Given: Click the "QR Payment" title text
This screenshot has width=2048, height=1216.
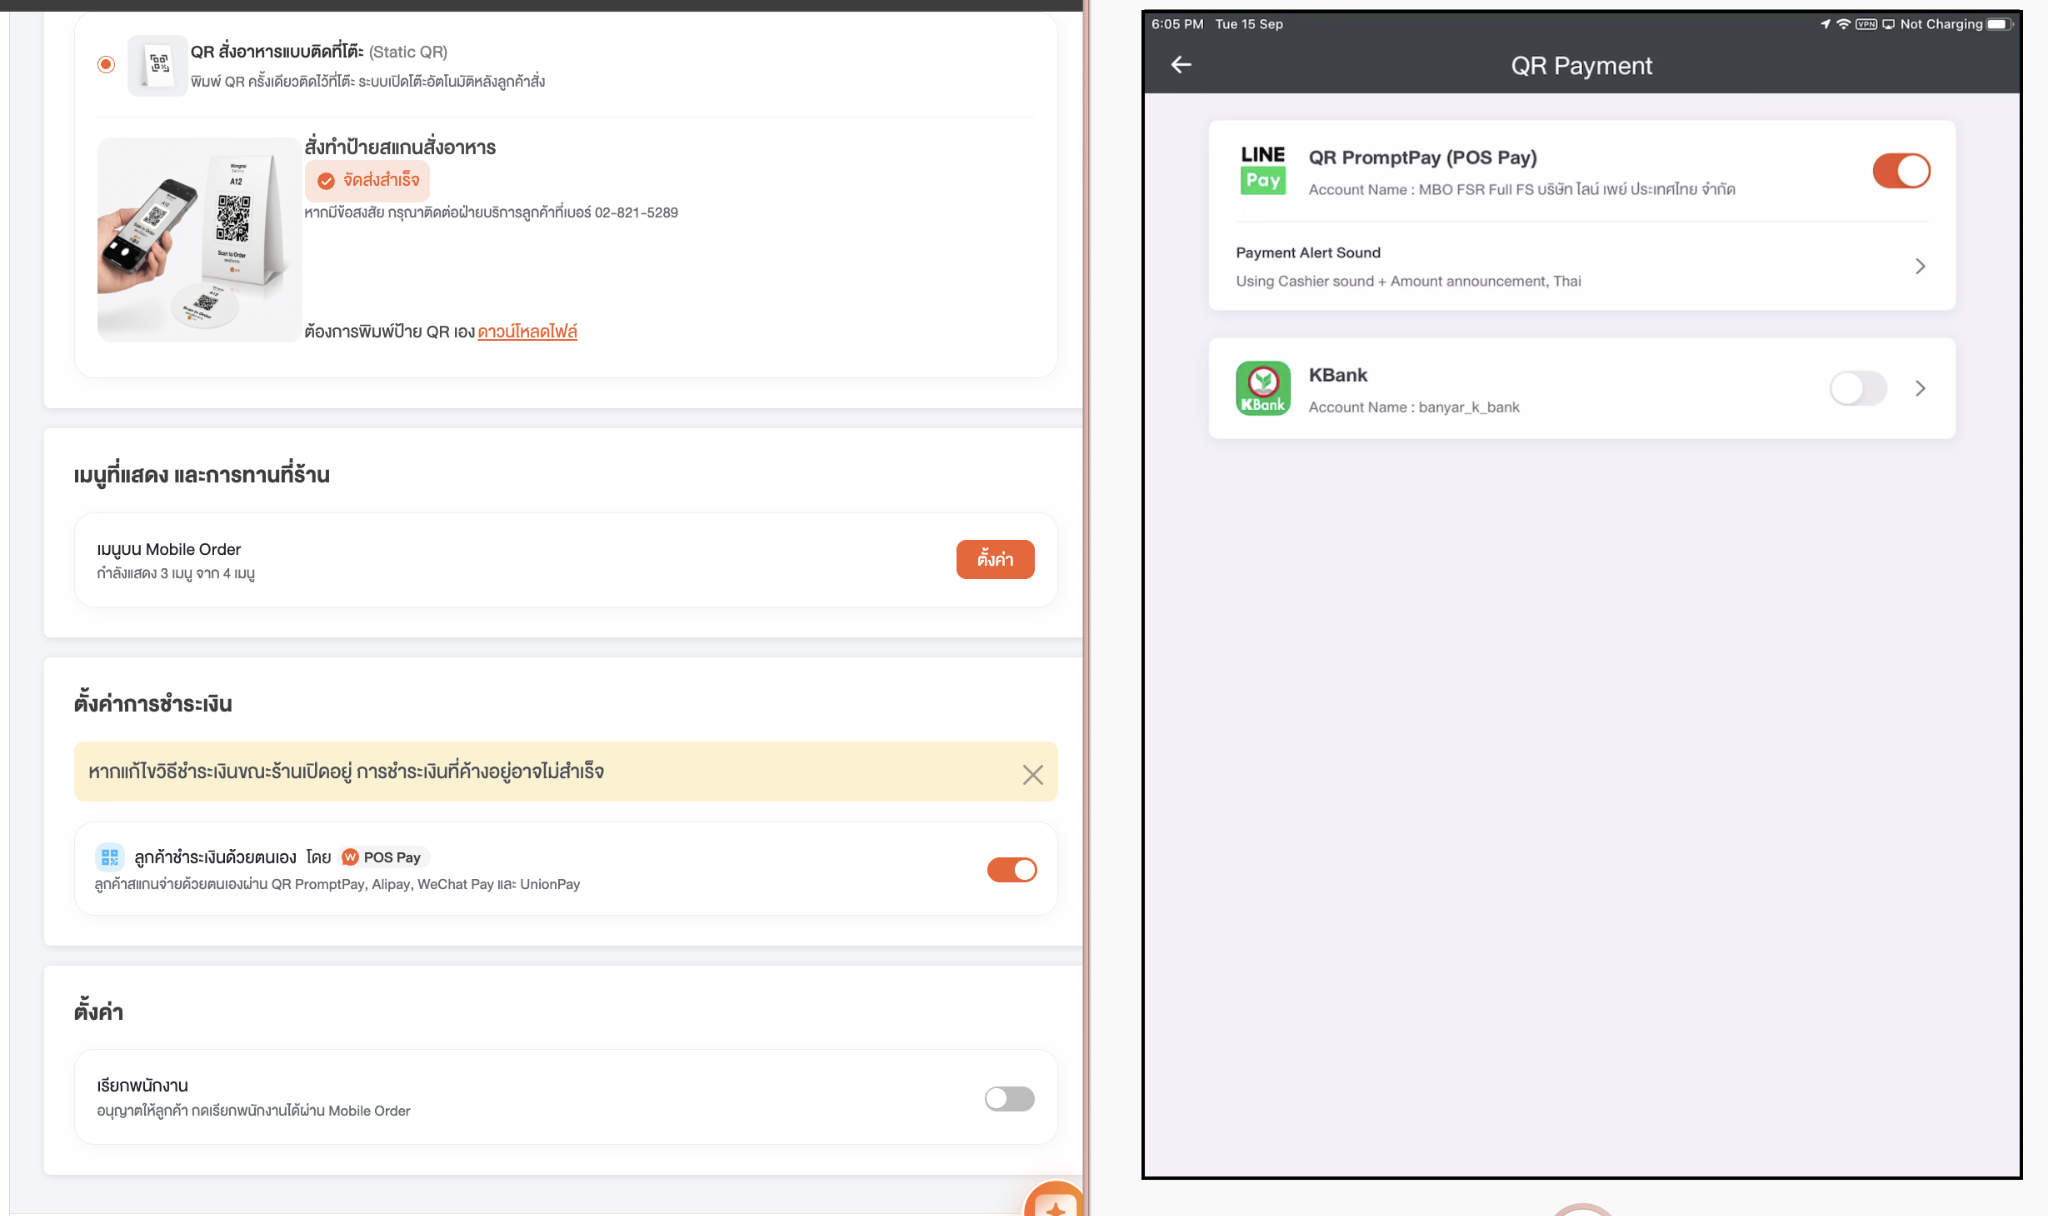Looking at the screenshot, I should coord(1581,66).
